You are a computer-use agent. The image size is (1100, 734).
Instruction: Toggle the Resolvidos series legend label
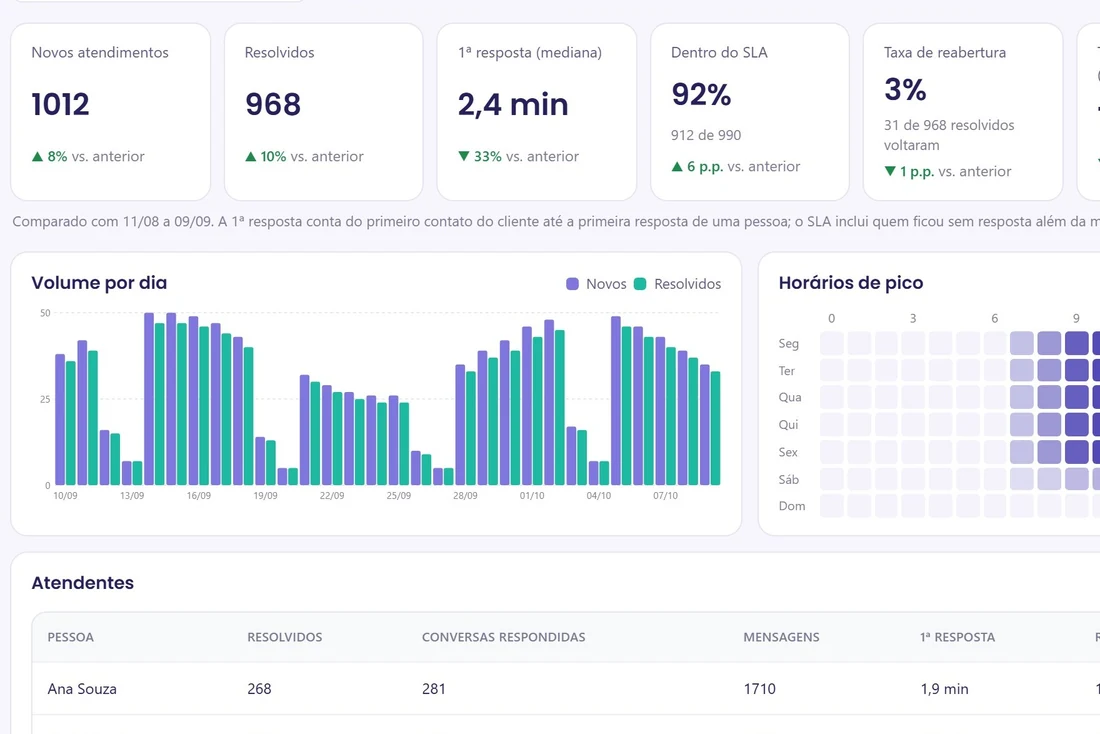[688, 284]
